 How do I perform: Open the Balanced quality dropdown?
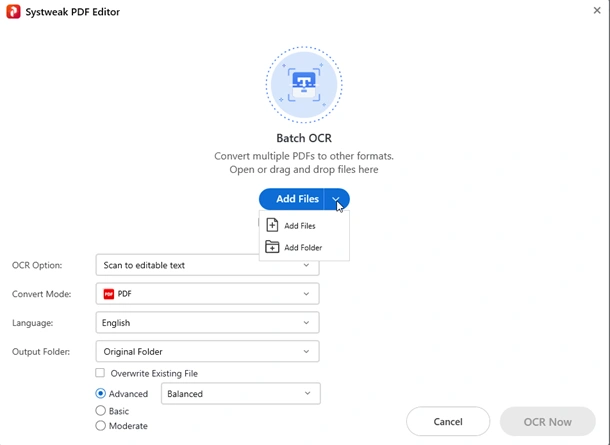pyautogui.click(x=241, y=394)
